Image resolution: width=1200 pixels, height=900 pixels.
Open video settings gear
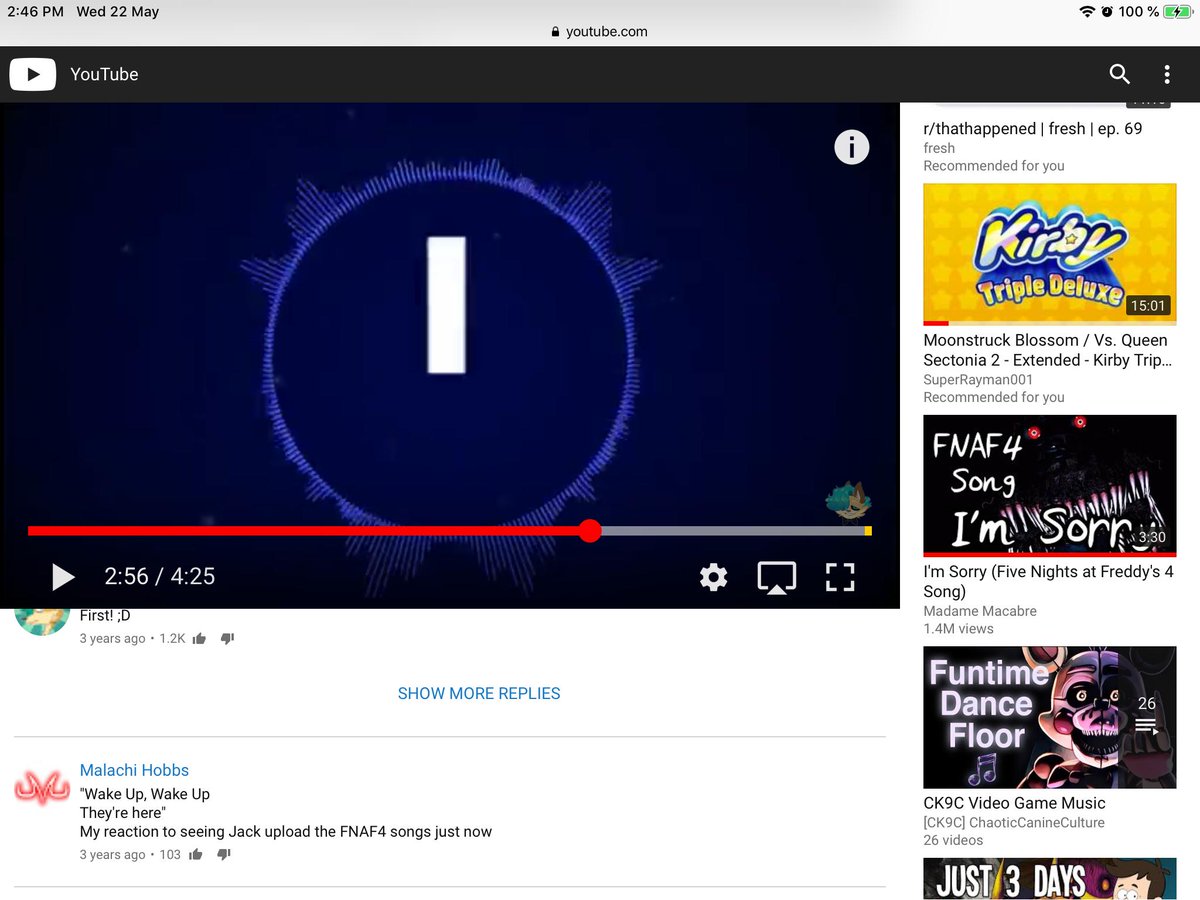point(713,577)
